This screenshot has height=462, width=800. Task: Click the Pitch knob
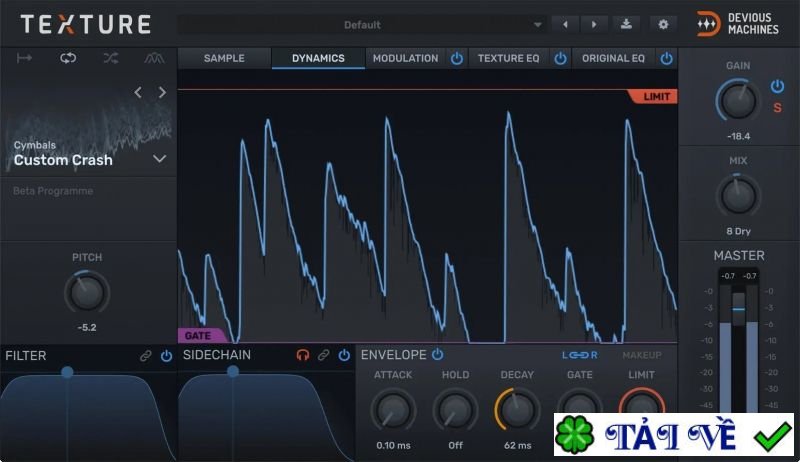pos(87,292)
